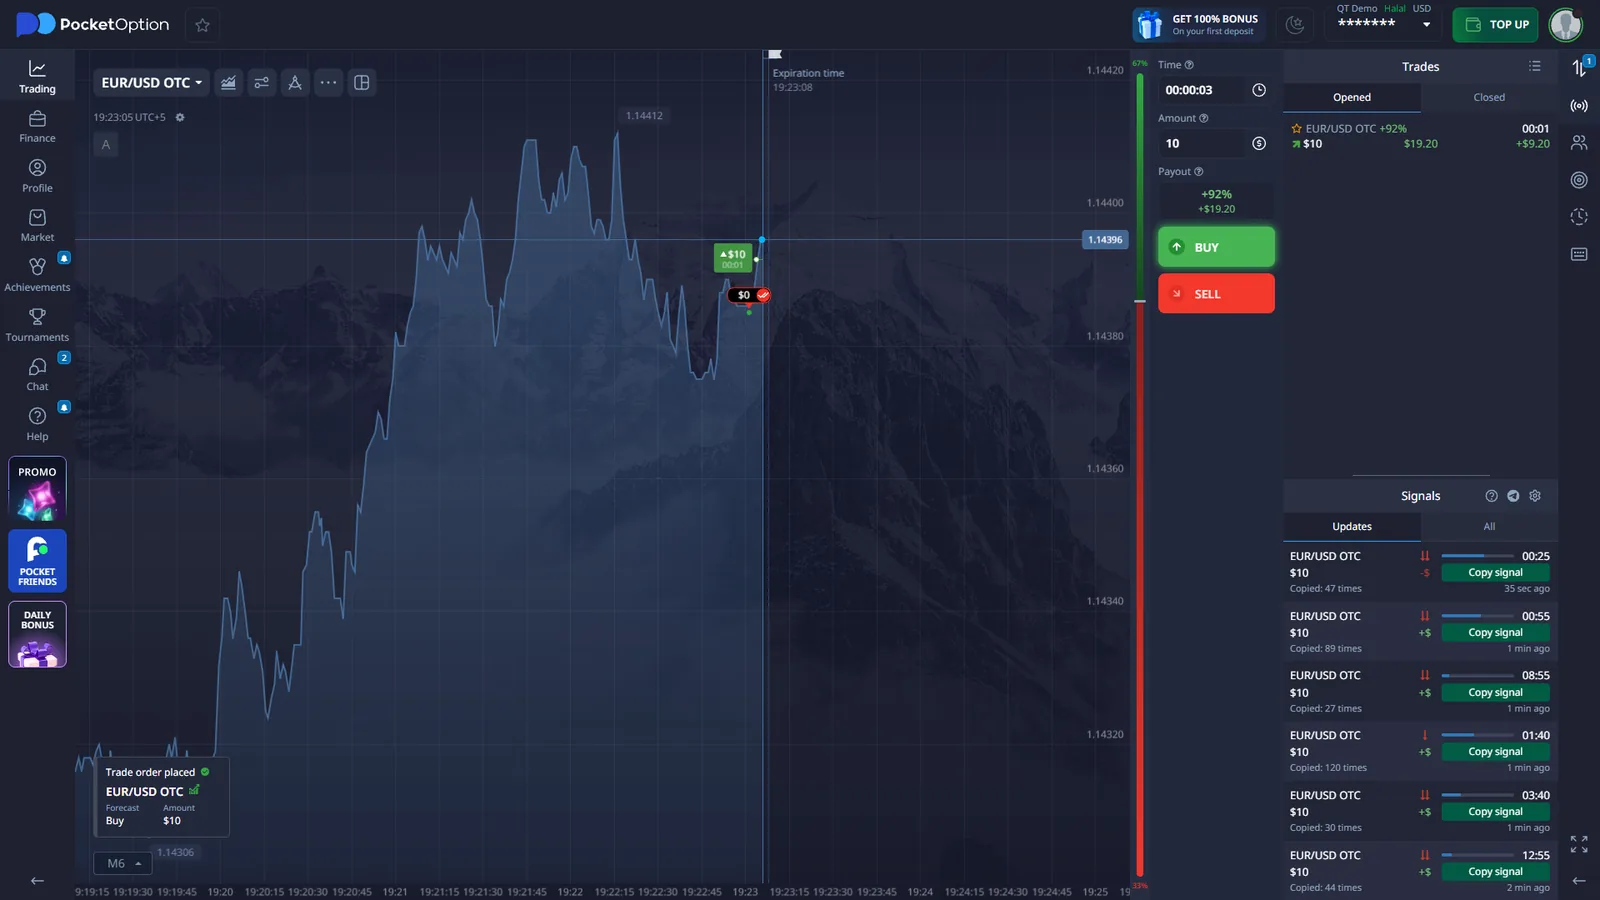The width and height of the screenshot is (1600, 900).
Task: Open Finance in the sidebar
Action: 37,127
